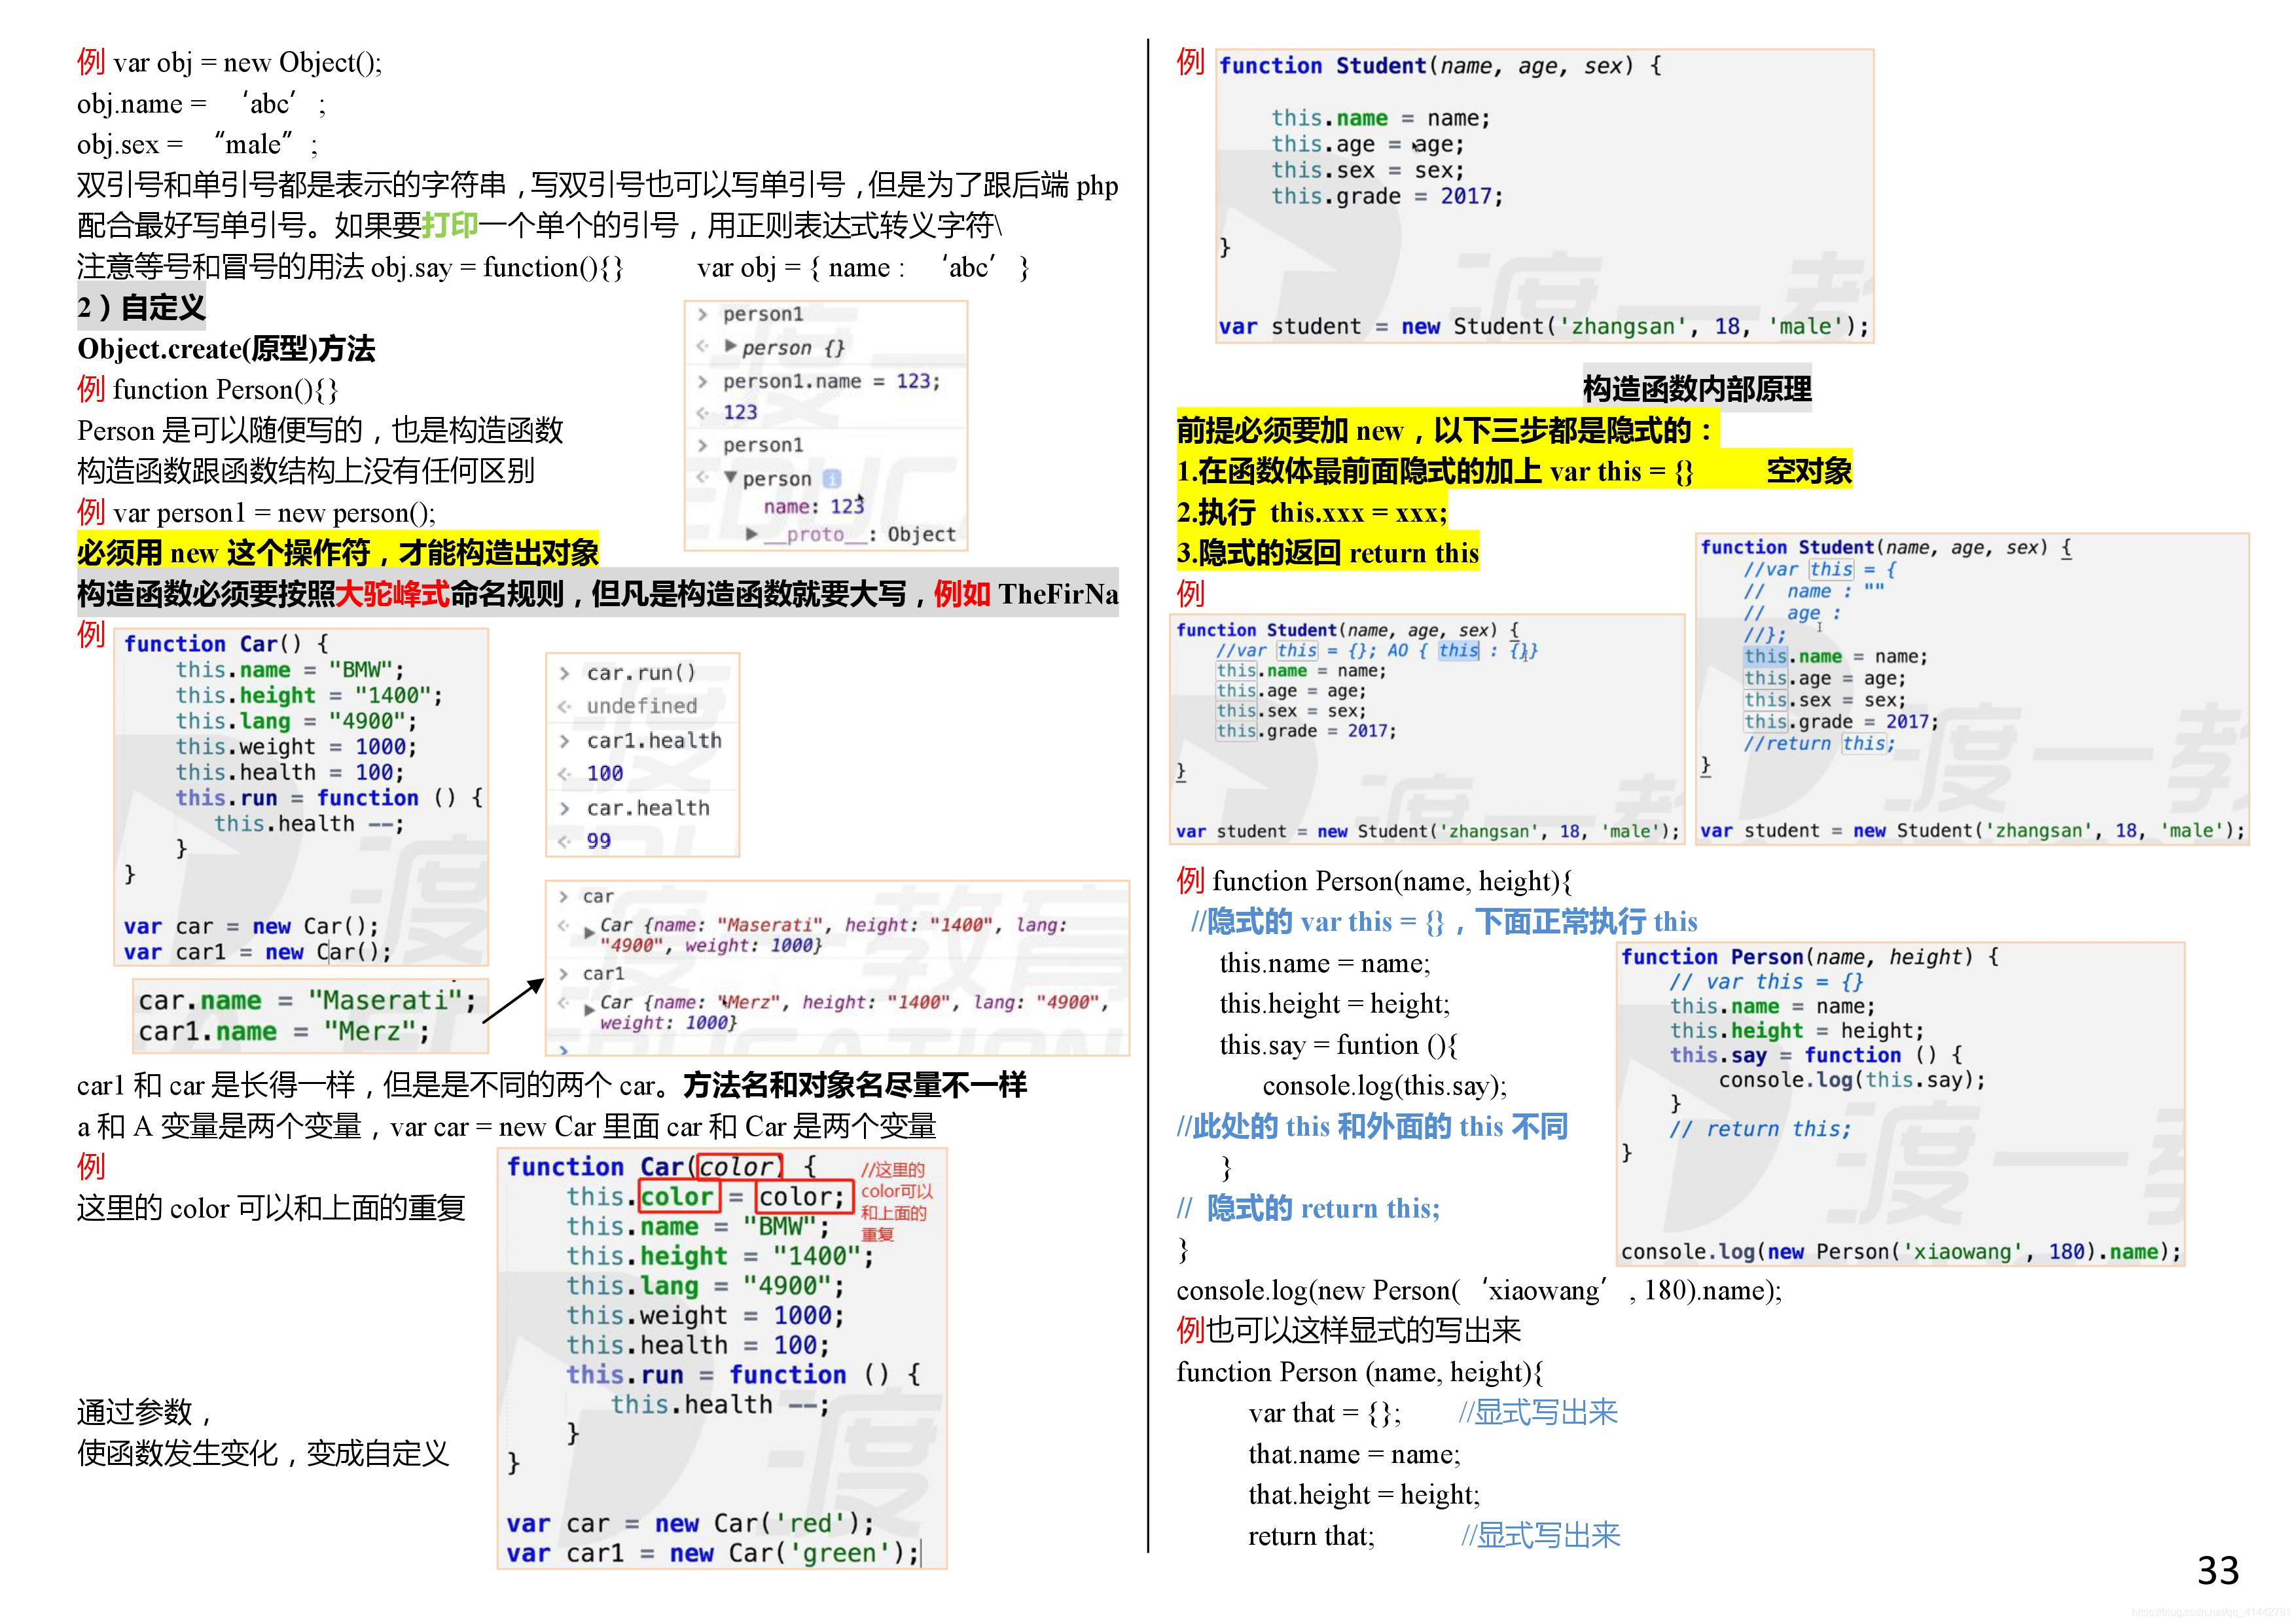Click the red phrase "大驼峰式"
This screenshot has height=1624, width=2296.
pos(393,593)
